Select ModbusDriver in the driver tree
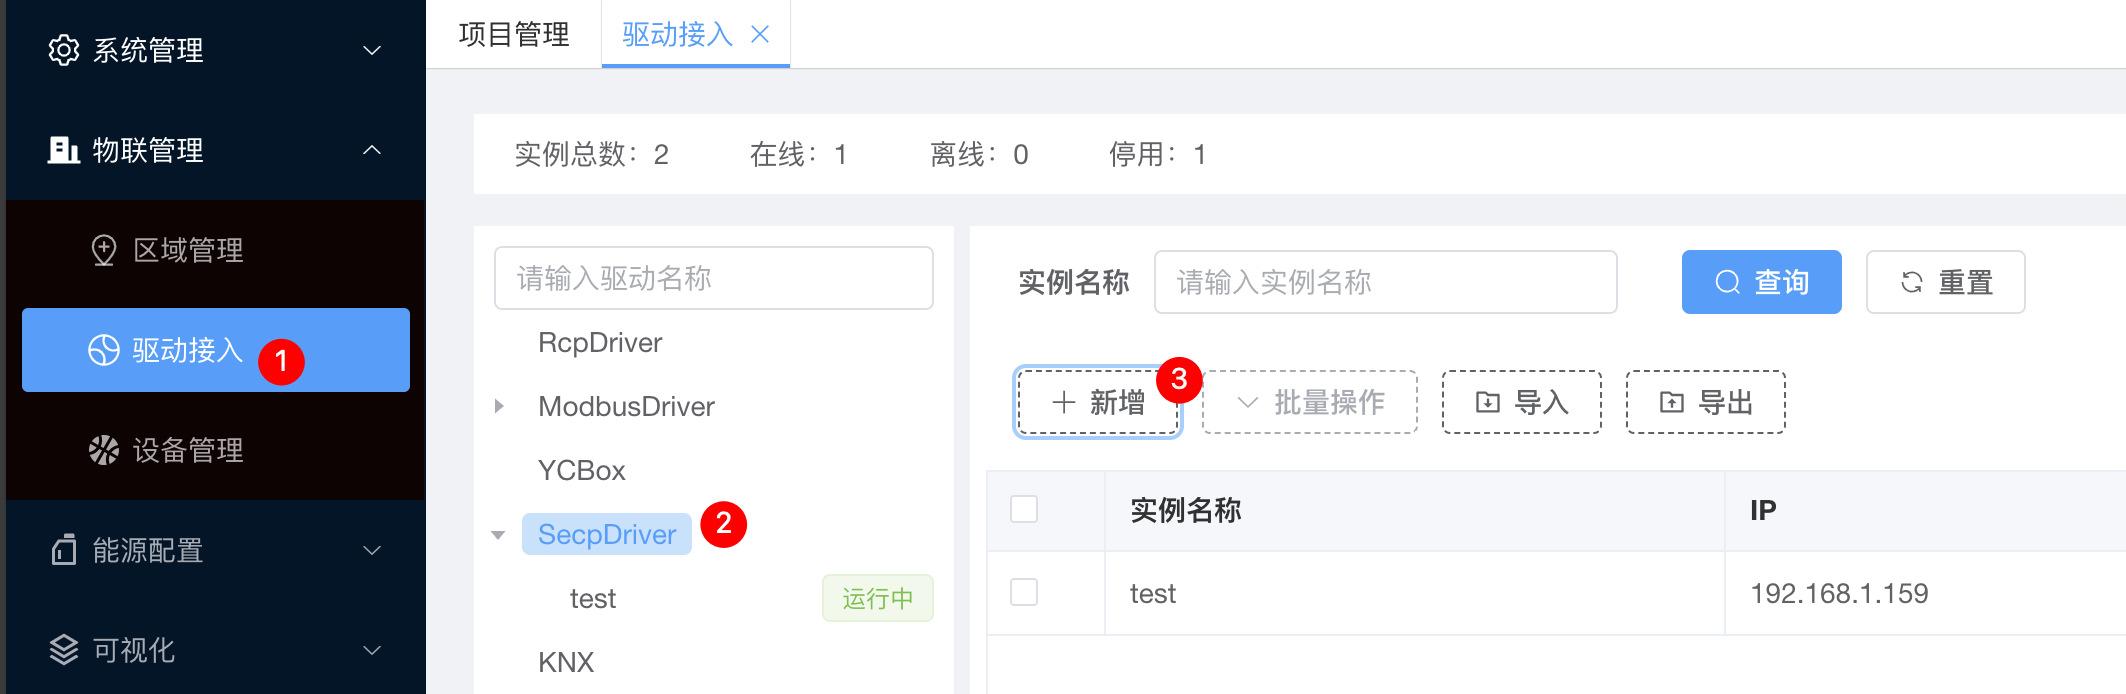Screen dimensions: 2126x694 click(626, 406)
